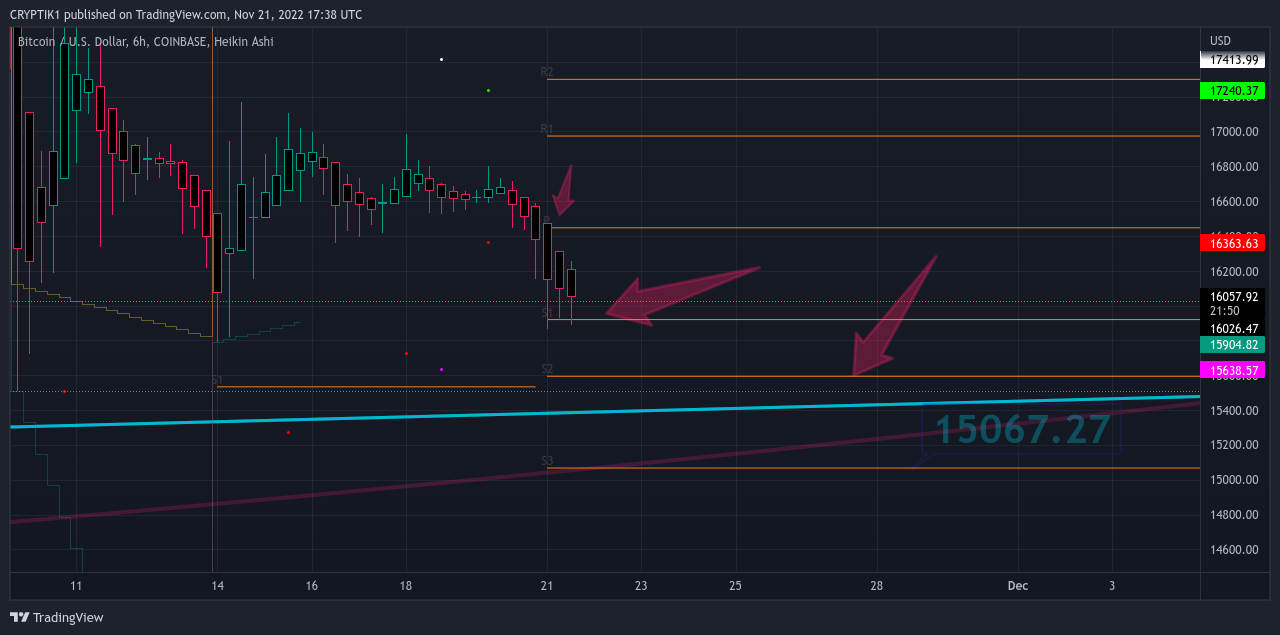Click date 11 on the time axis

point(76,586)
